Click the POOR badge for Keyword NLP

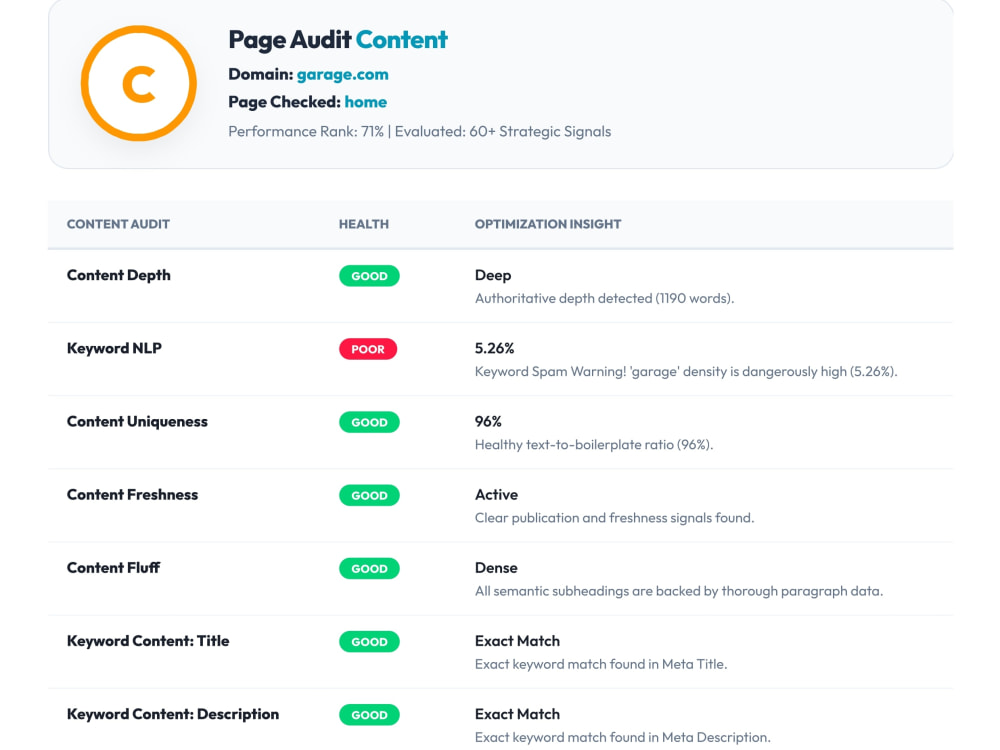click(368, 349)
